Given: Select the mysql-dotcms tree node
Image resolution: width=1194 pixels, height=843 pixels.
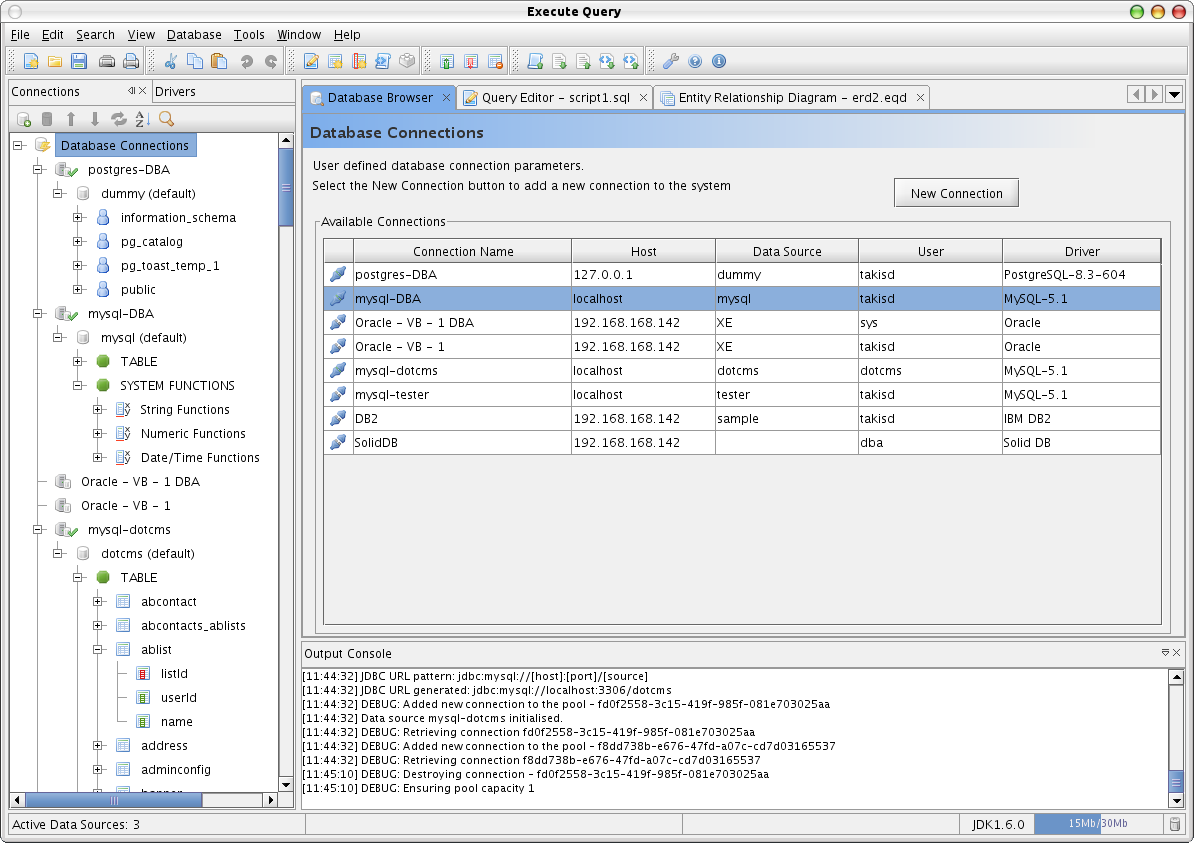Looking at the screenshot, I should click(x=129, y=529).
